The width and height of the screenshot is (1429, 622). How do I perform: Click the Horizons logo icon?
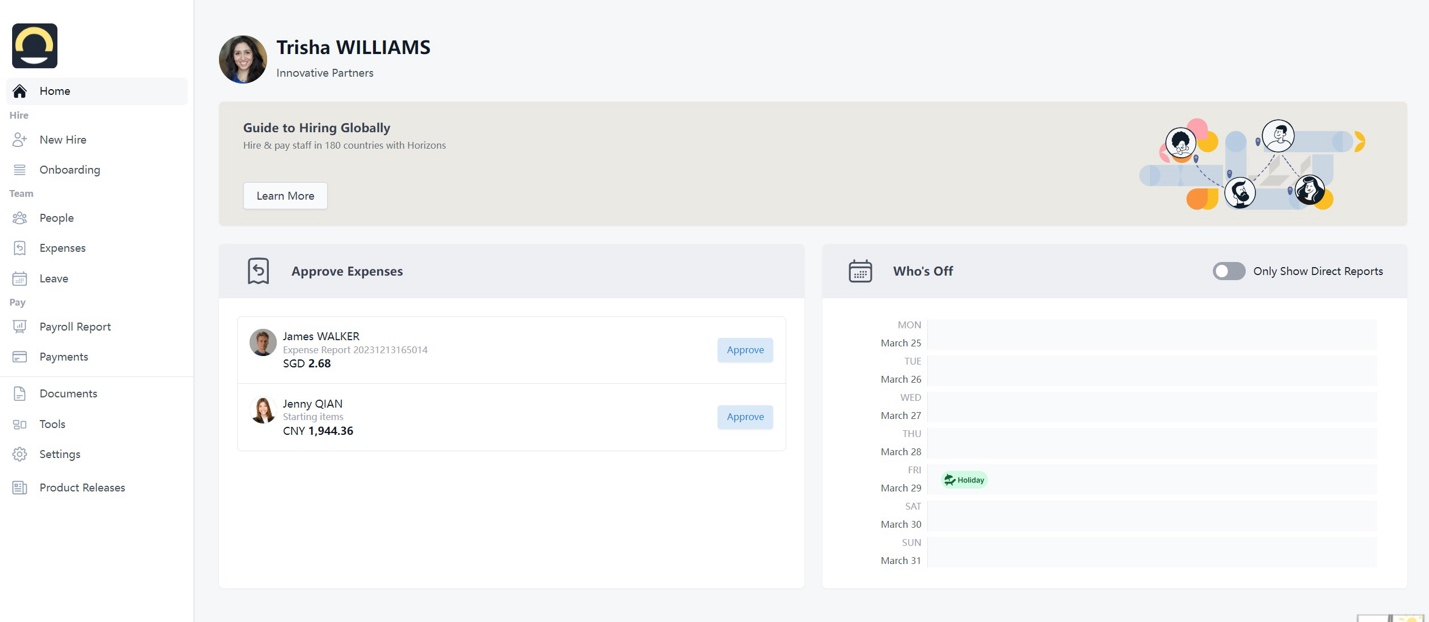point(35,46)
